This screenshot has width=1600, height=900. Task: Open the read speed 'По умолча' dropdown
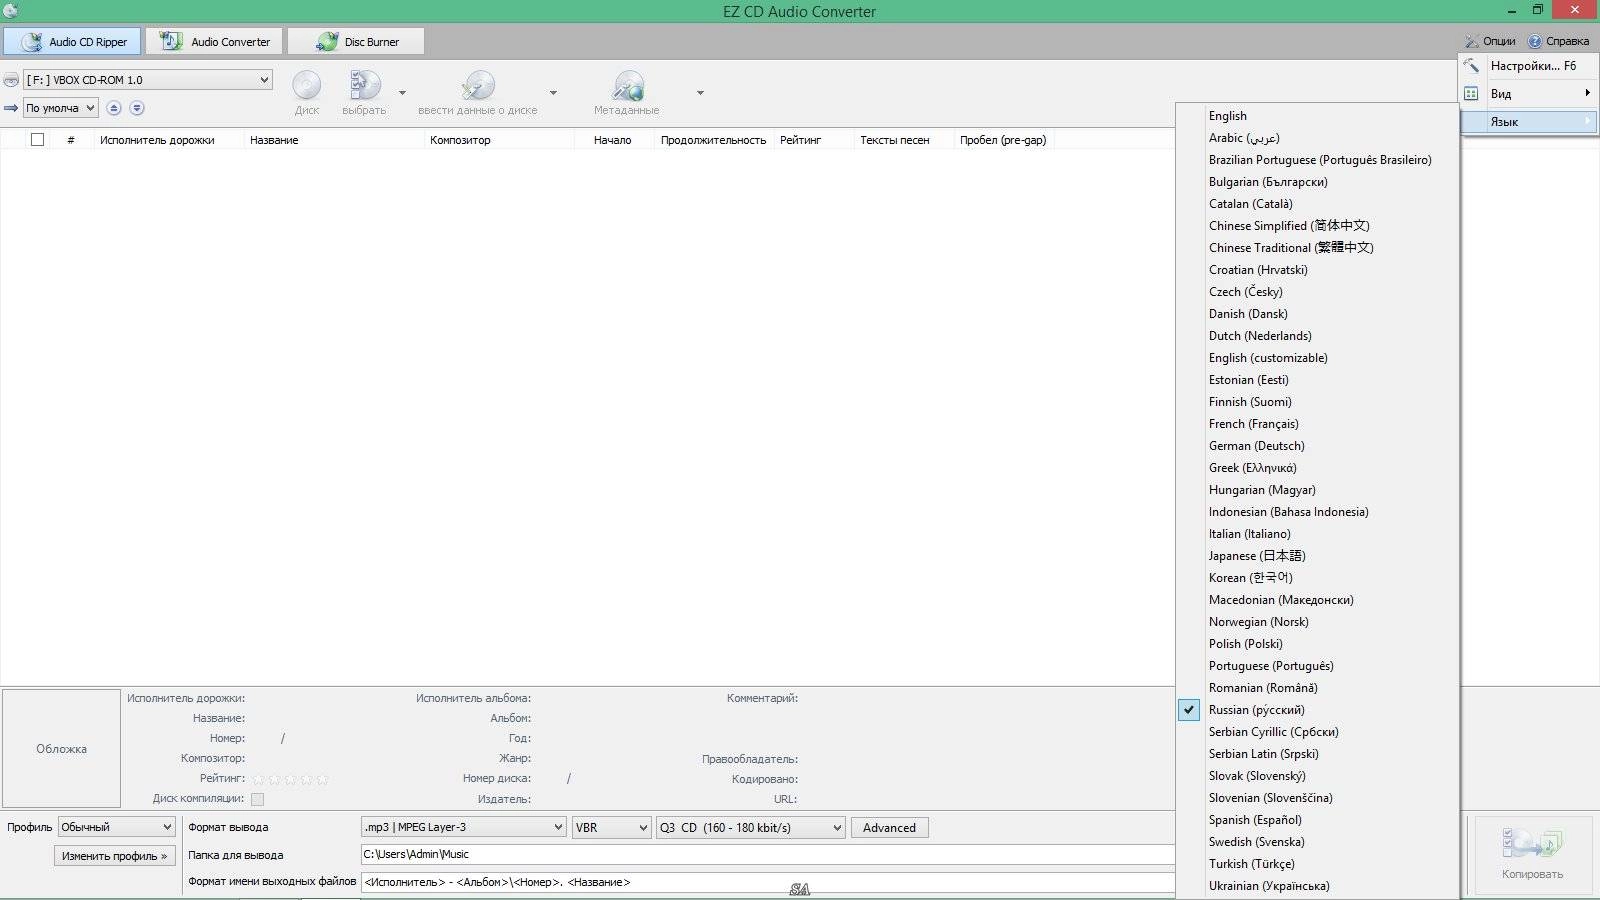61,108
